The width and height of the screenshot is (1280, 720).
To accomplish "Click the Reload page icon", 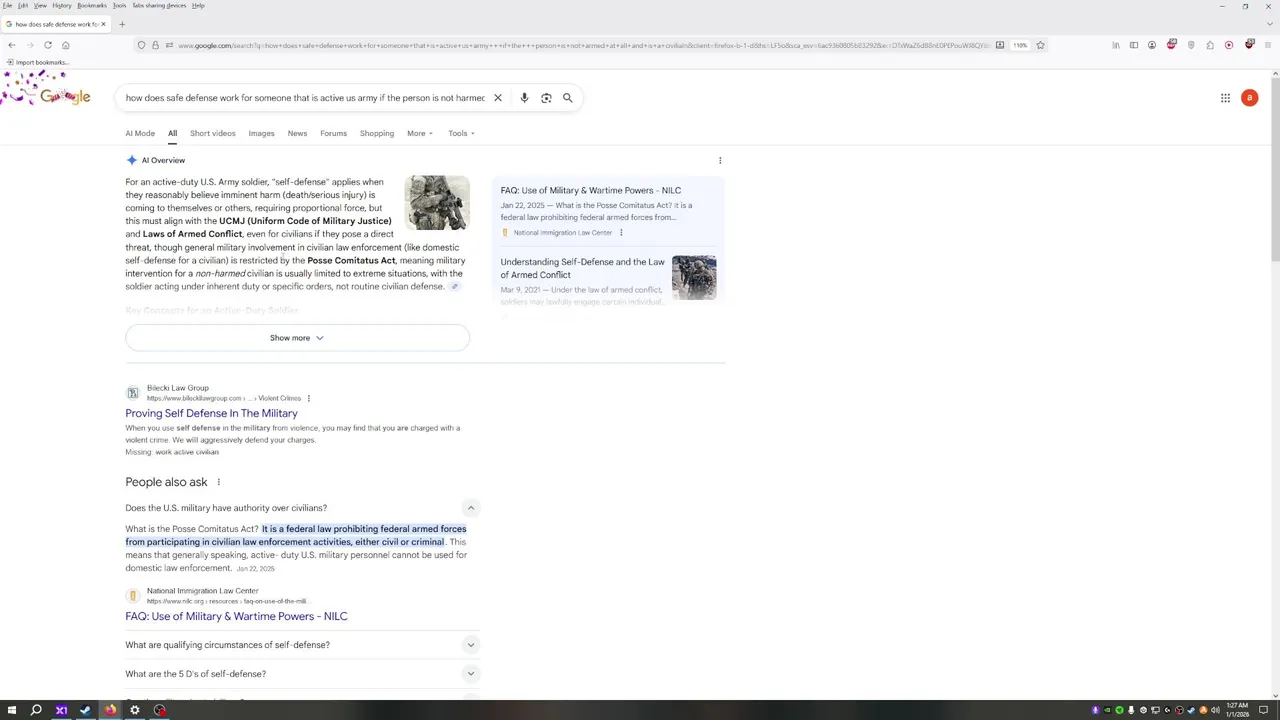I will pyautogui.click(x=47, y=45).
